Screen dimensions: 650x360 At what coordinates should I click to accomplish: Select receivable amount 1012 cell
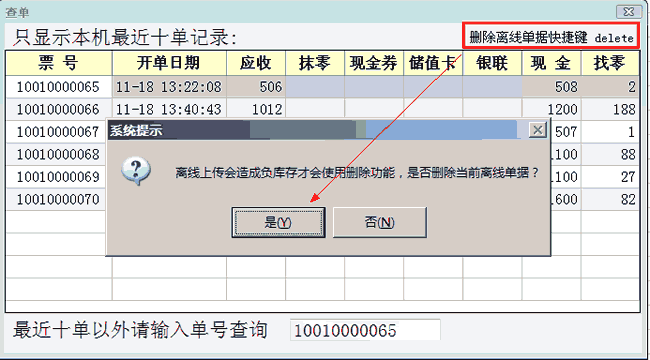click(x=256, y=109)
